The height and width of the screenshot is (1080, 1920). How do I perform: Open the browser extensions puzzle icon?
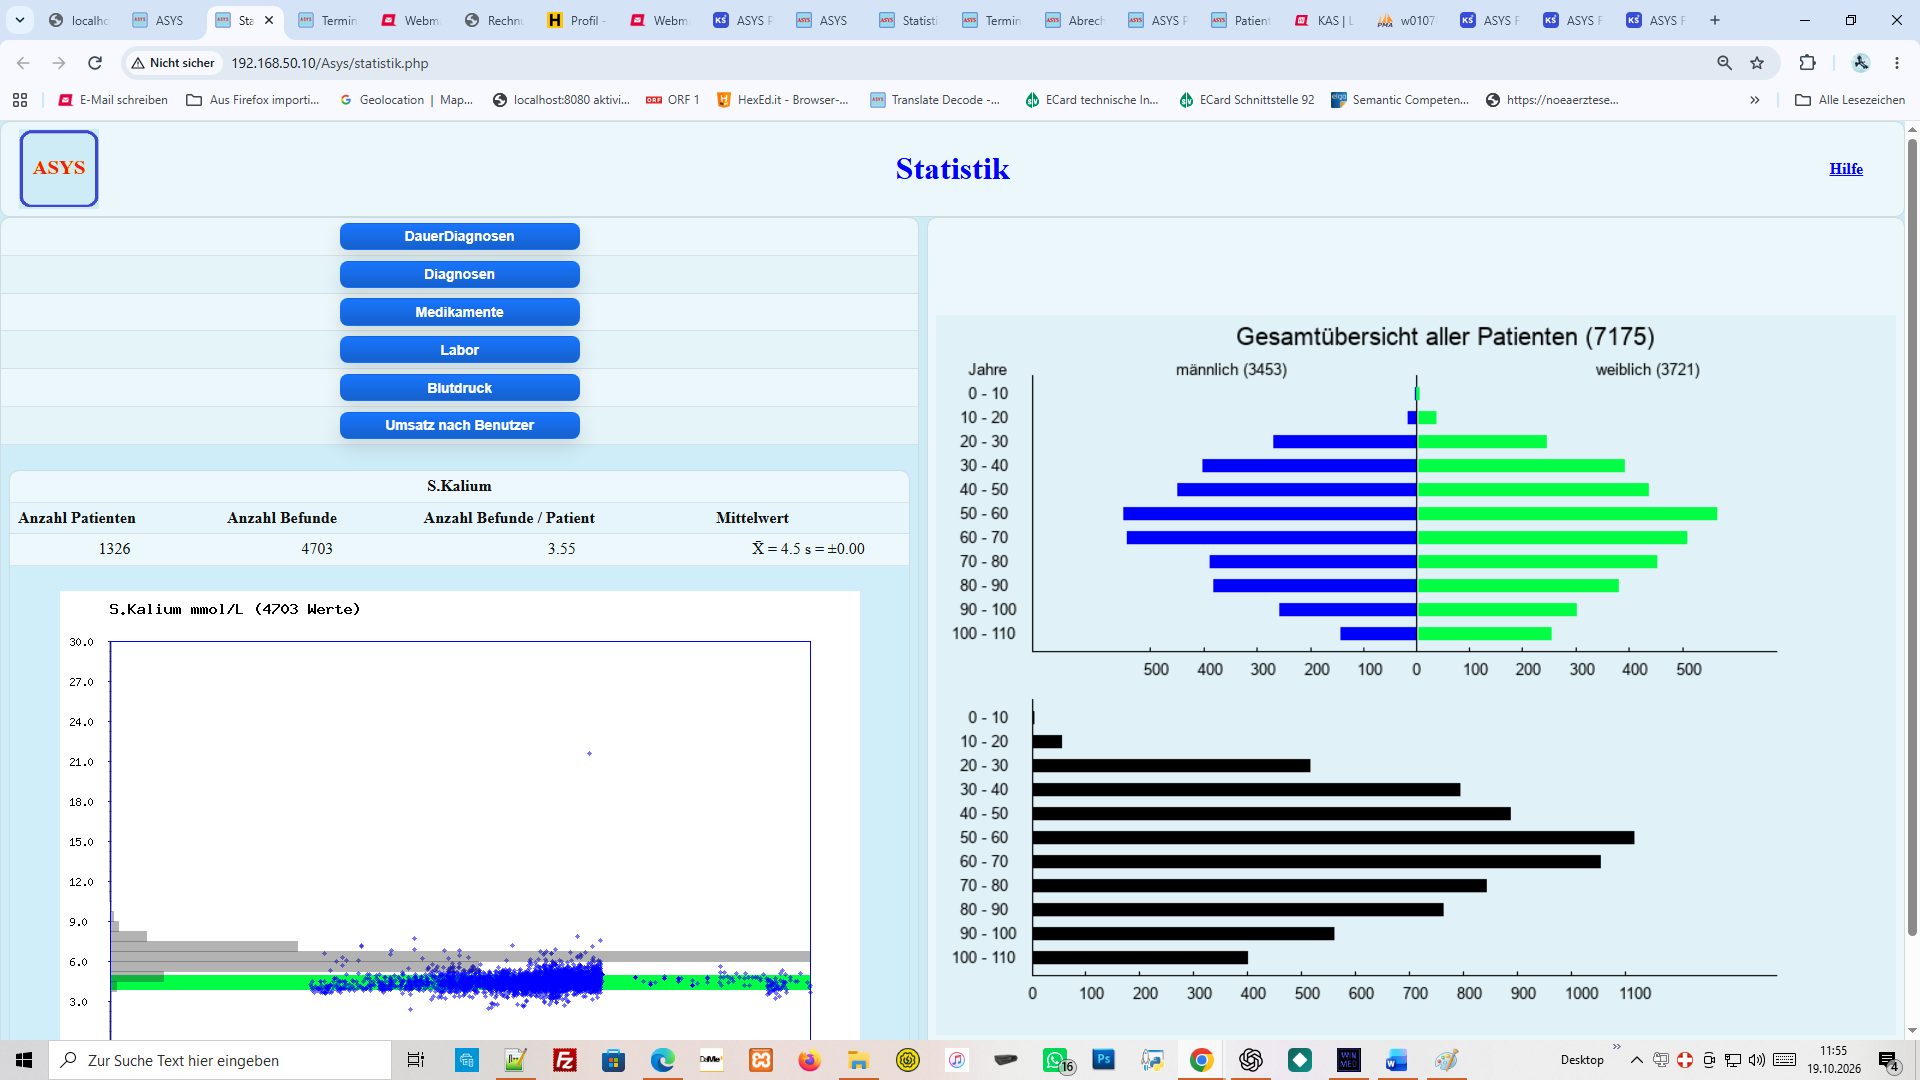coord(1807,63)
